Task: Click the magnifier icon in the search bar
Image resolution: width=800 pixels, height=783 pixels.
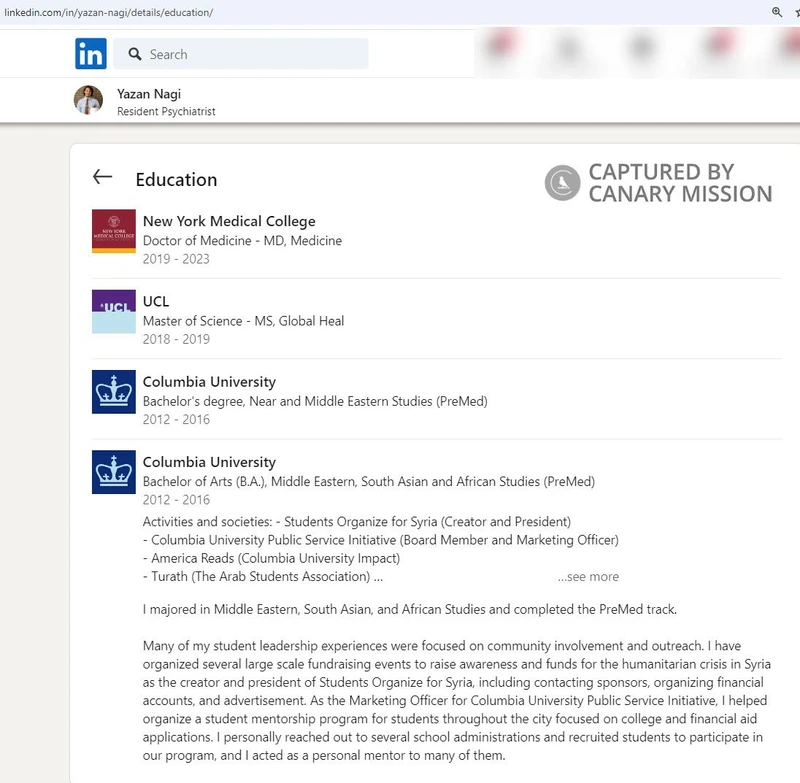Action: (134, 53)
